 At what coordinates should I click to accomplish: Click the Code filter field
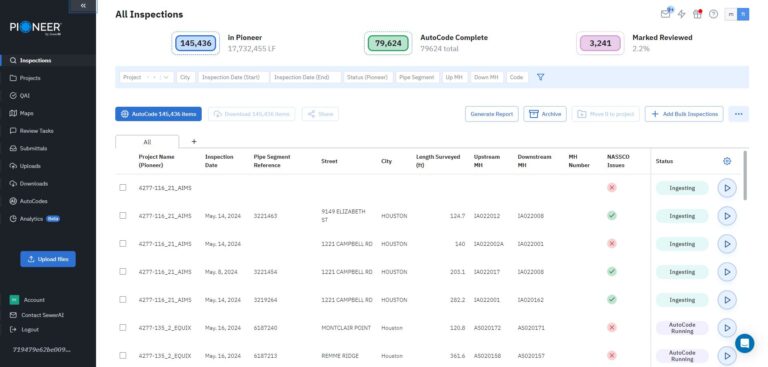click(517, 77)
